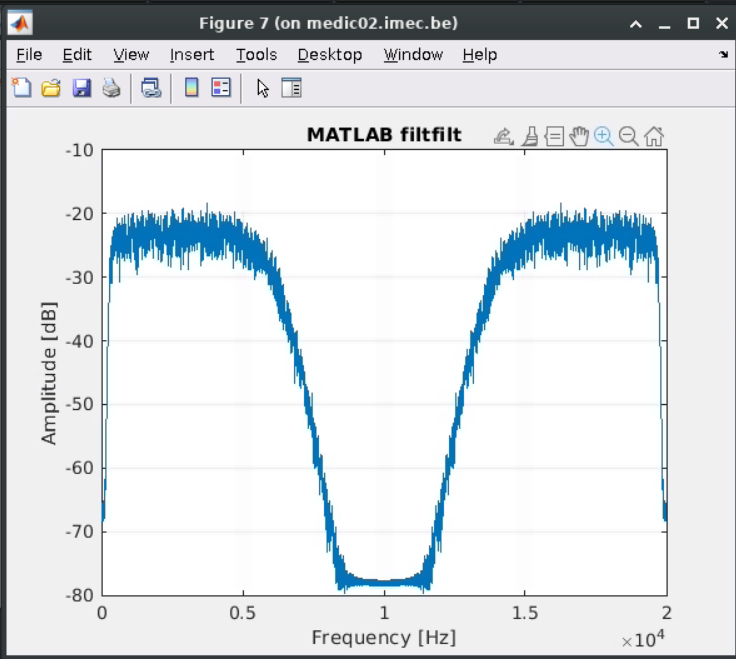
Task: Click the Open File folder icon
Action: tap(51, 88)
